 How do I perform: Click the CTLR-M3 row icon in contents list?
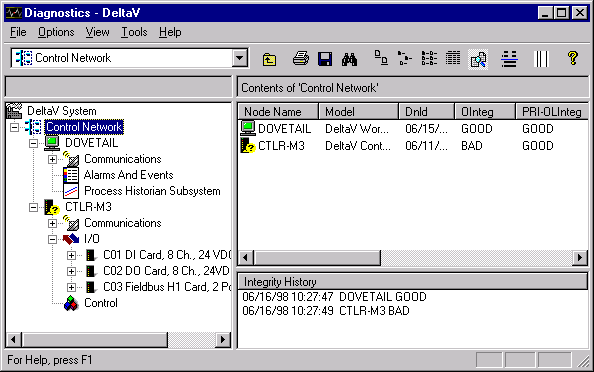pos(248,146)
